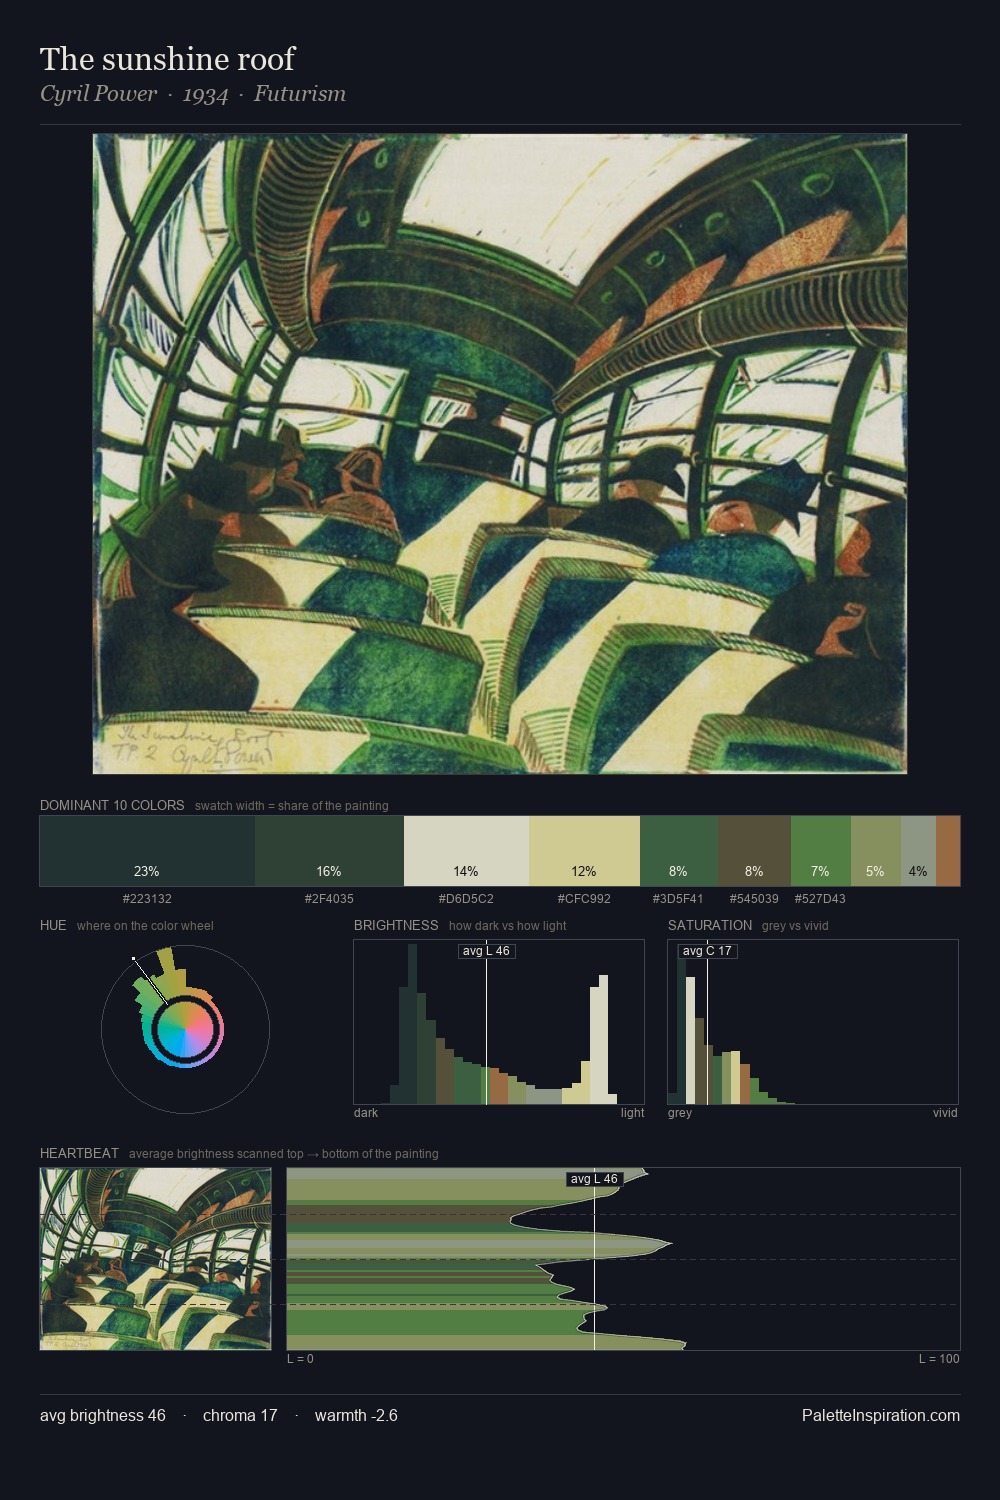Select the 23% color swatch #223132
1000x1500 pixels.
(x=147, y=851)
